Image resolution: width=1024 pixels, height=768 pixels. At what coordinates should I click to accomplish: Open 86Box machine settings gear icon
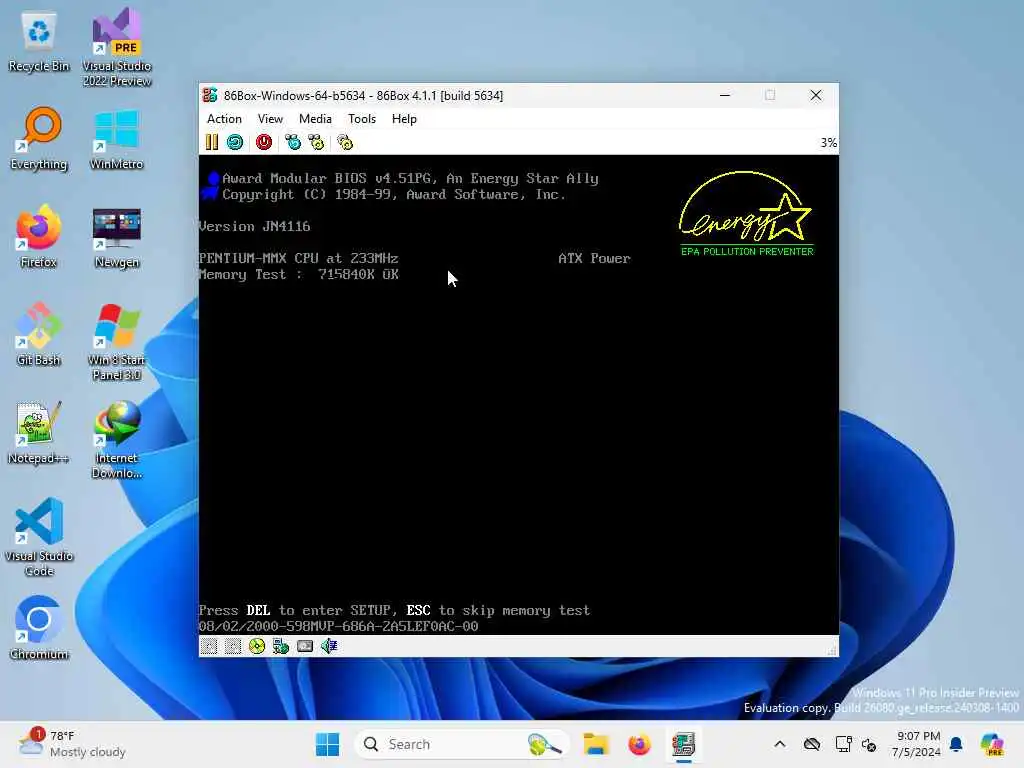(x=345, y=142)
